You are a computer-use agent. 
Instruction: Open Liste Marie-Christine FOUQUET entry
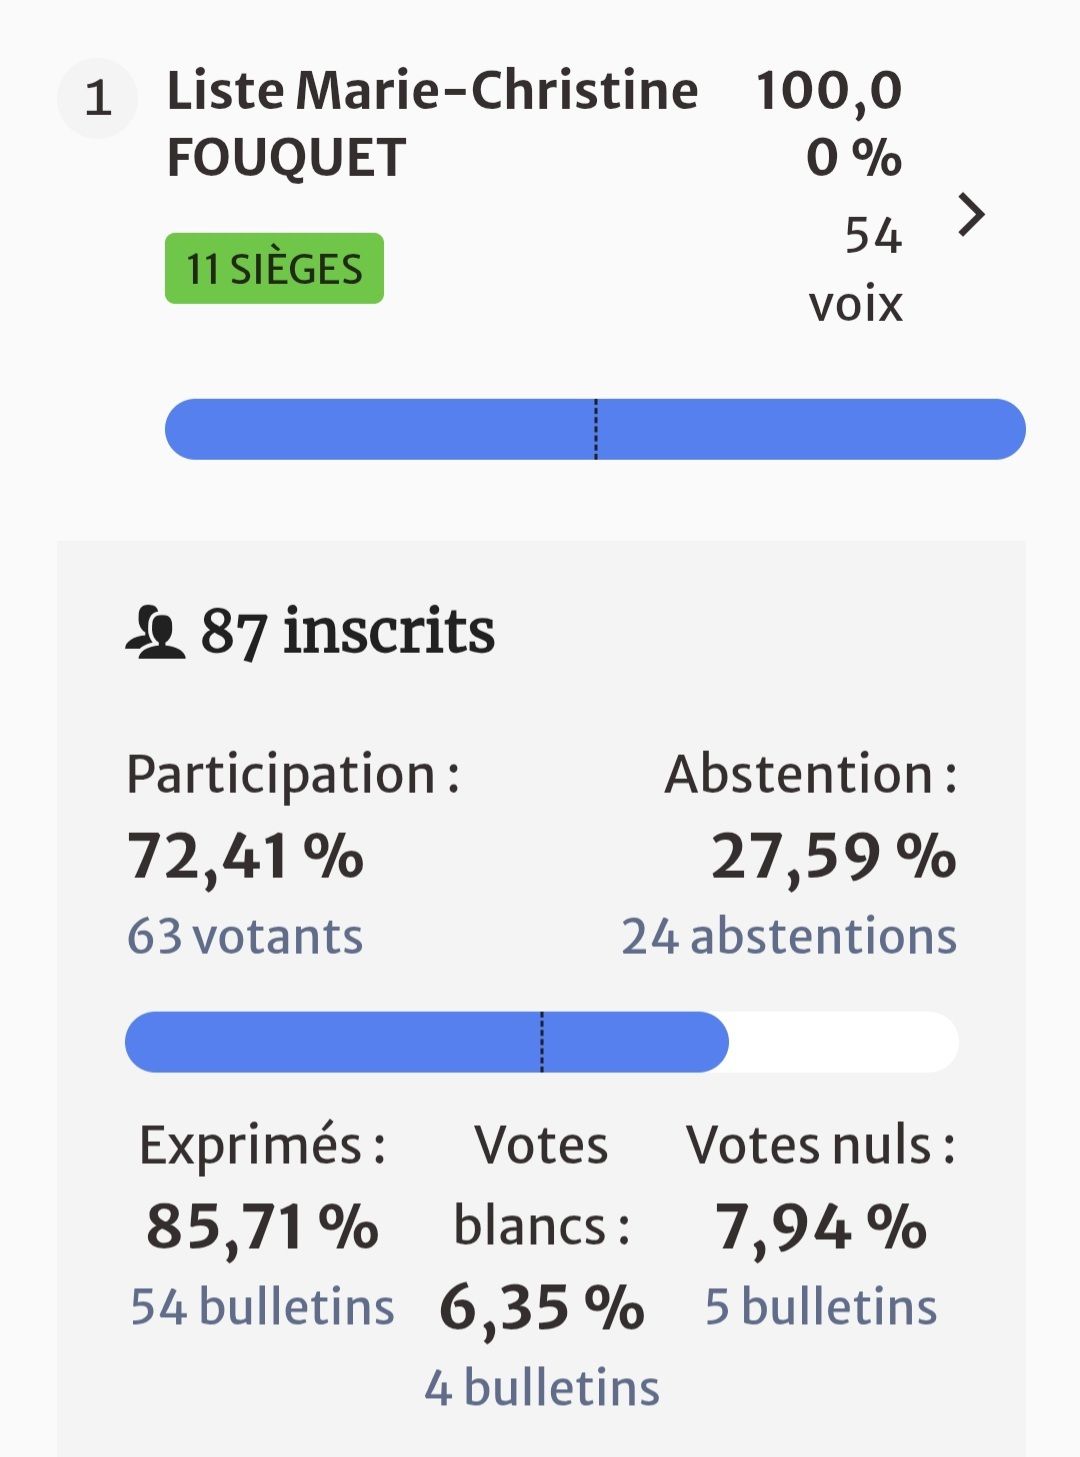431,124
